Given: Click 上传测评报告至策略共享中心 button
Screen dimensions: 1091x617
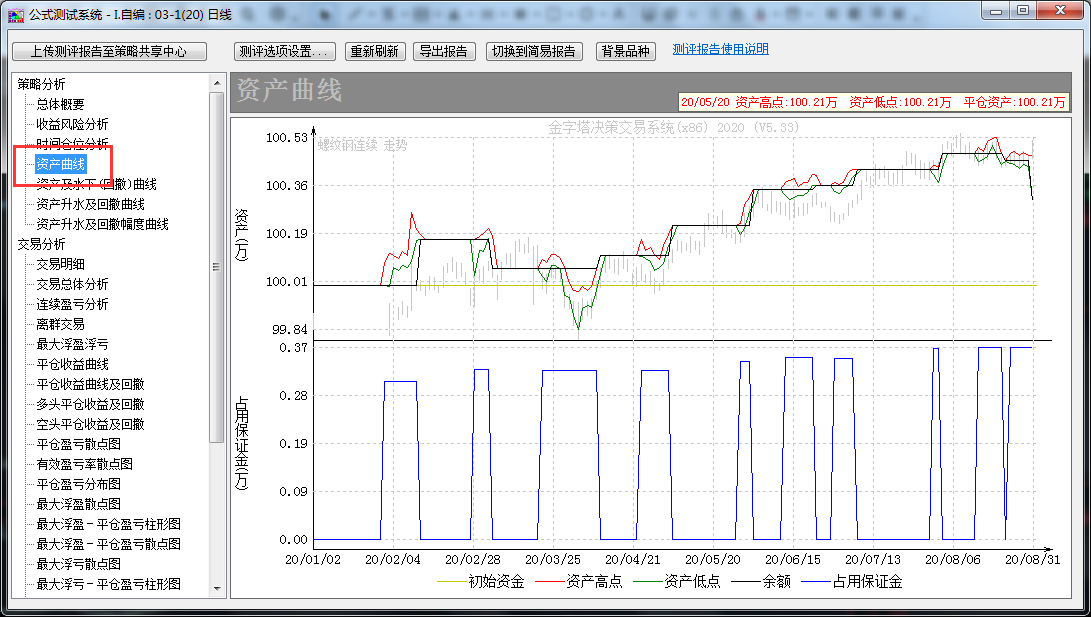Looking at the screenshot, I should [110, 51].
